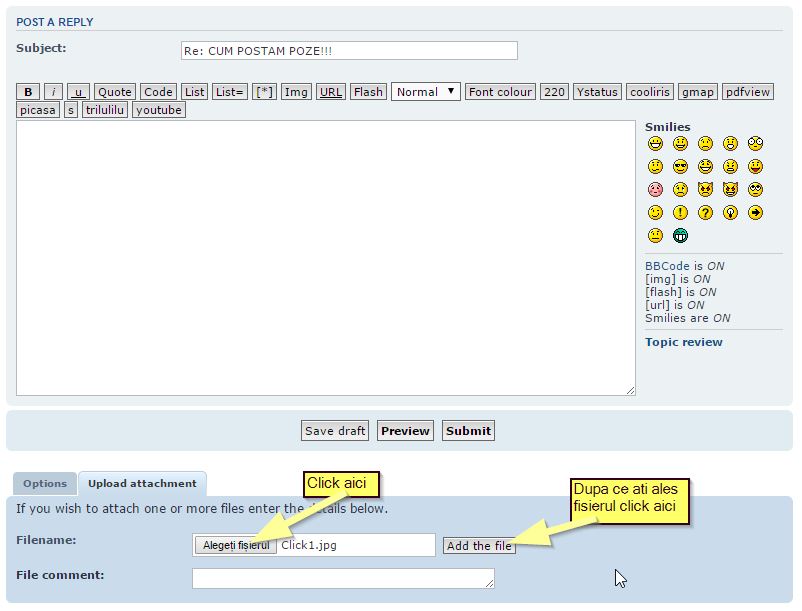Image resolution: width=802 pixels, height=611 pixels.
Task: Insert the black arrow smiley
Action: coord(755,213)
